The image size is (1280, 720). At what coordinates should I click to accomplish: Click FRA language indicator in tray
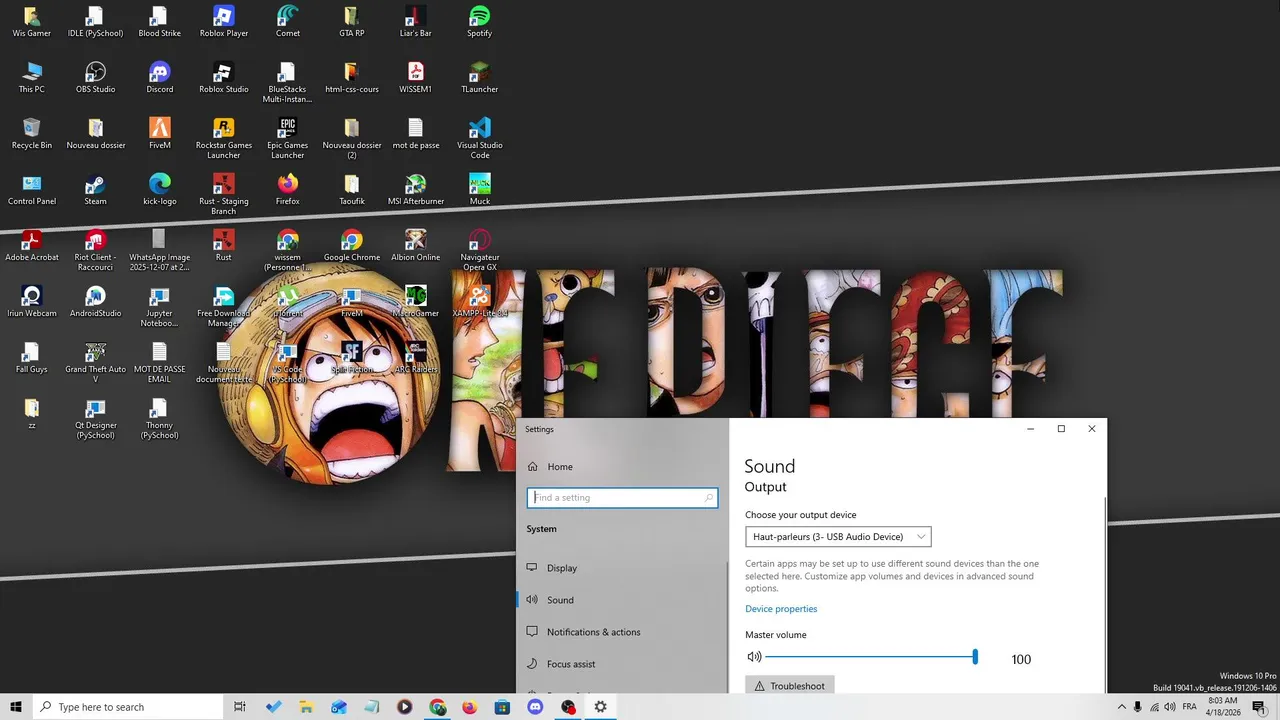click(x=1187, y=707)
